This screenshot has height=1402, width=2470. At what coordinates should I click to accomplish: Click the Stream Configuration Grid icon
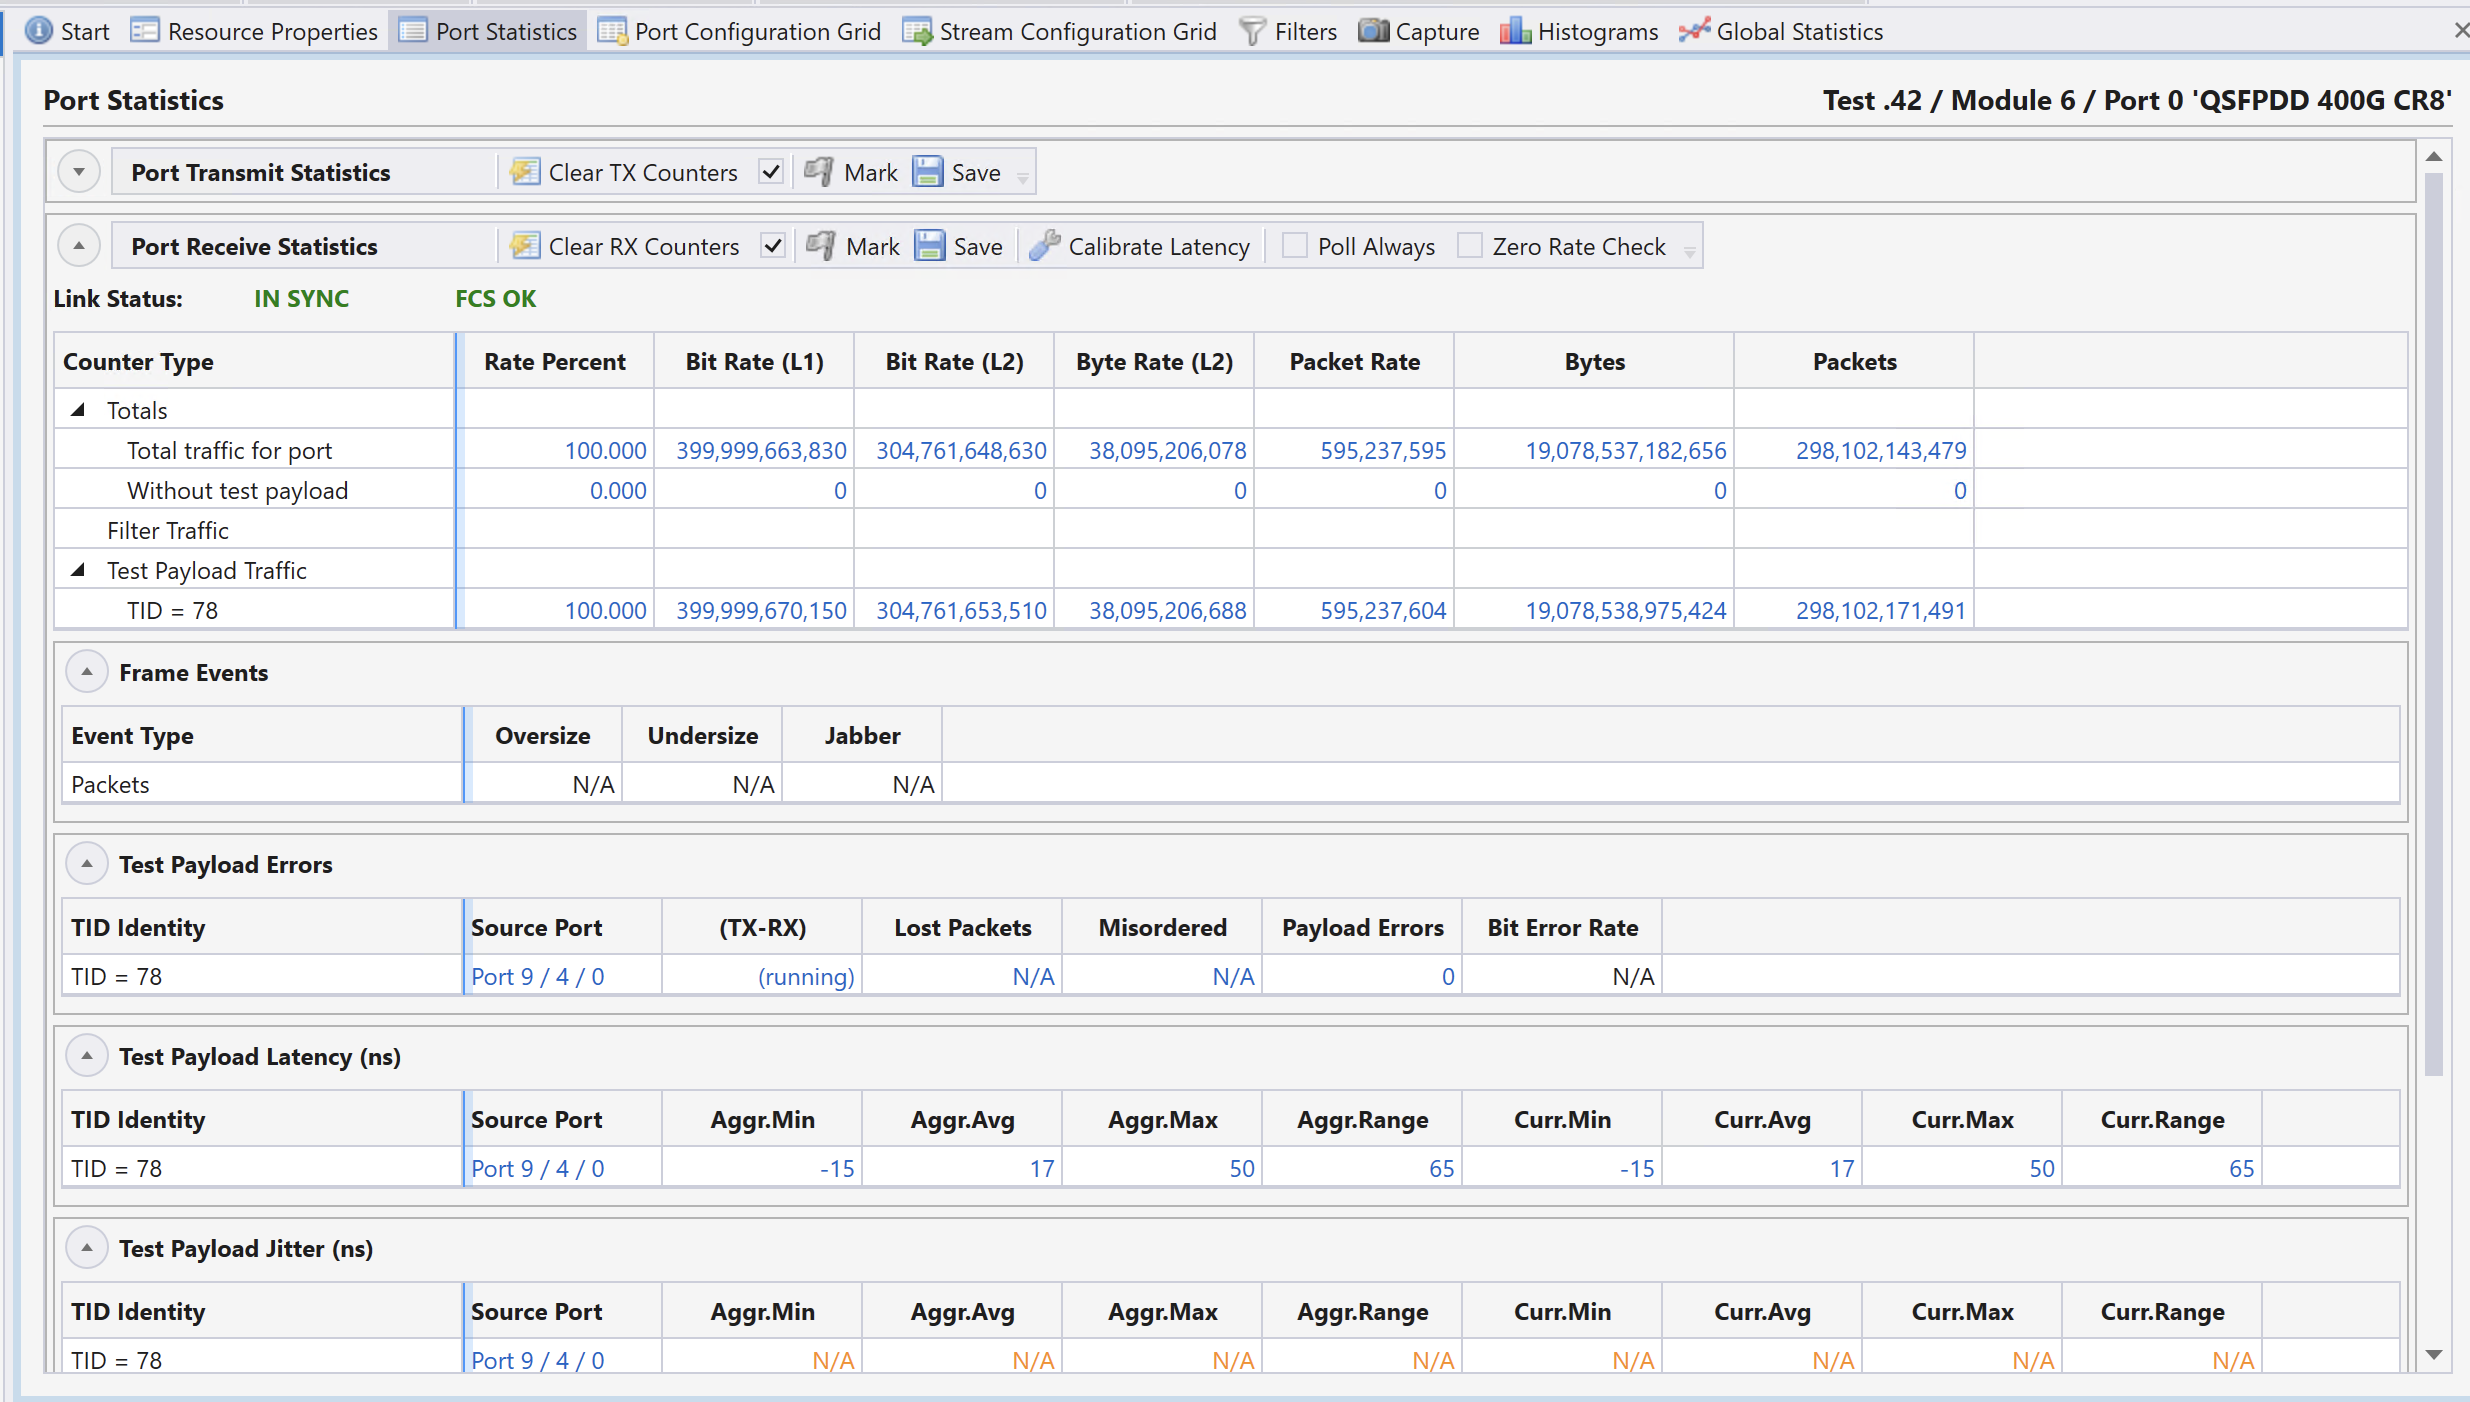click(x=917, y=31)
